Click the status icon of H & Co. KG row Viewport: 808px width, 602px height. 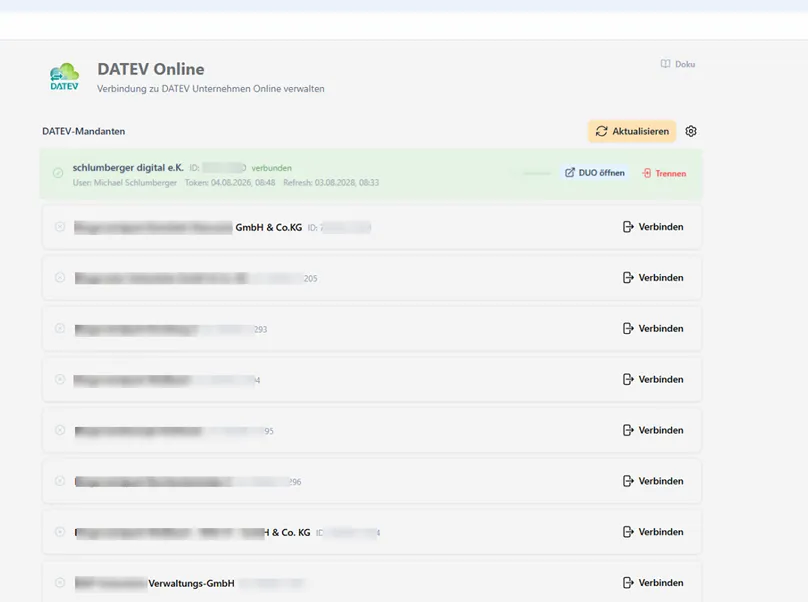point(60,532)
